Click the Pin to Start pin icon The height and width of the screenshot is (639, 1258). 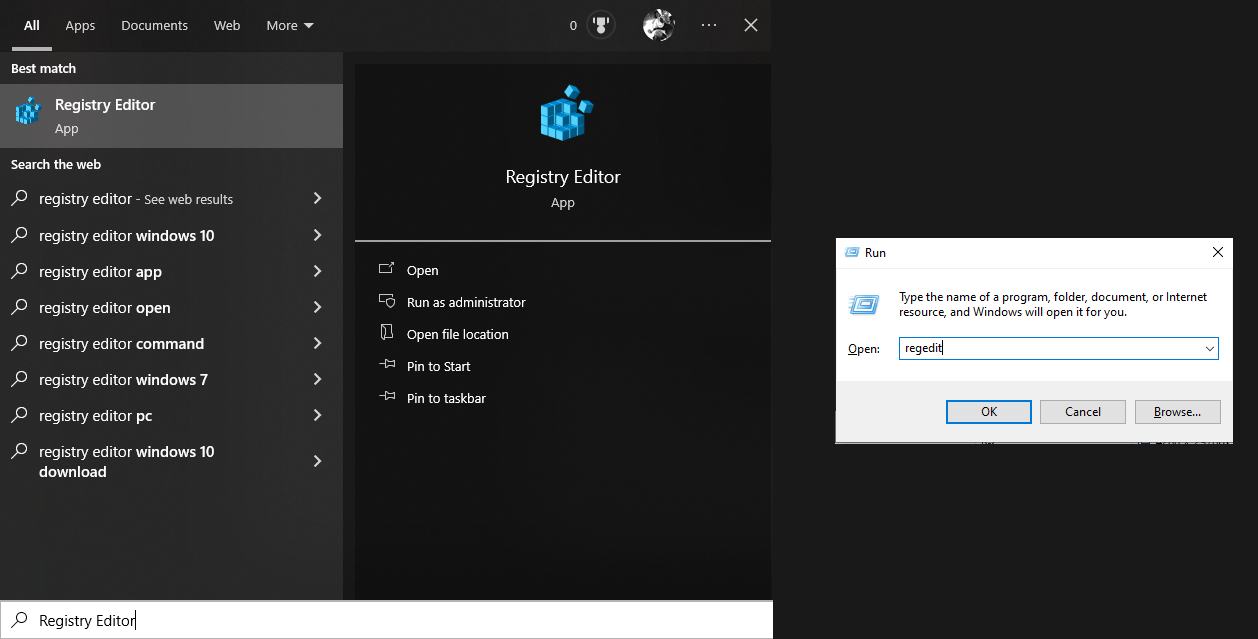[387, 366]
